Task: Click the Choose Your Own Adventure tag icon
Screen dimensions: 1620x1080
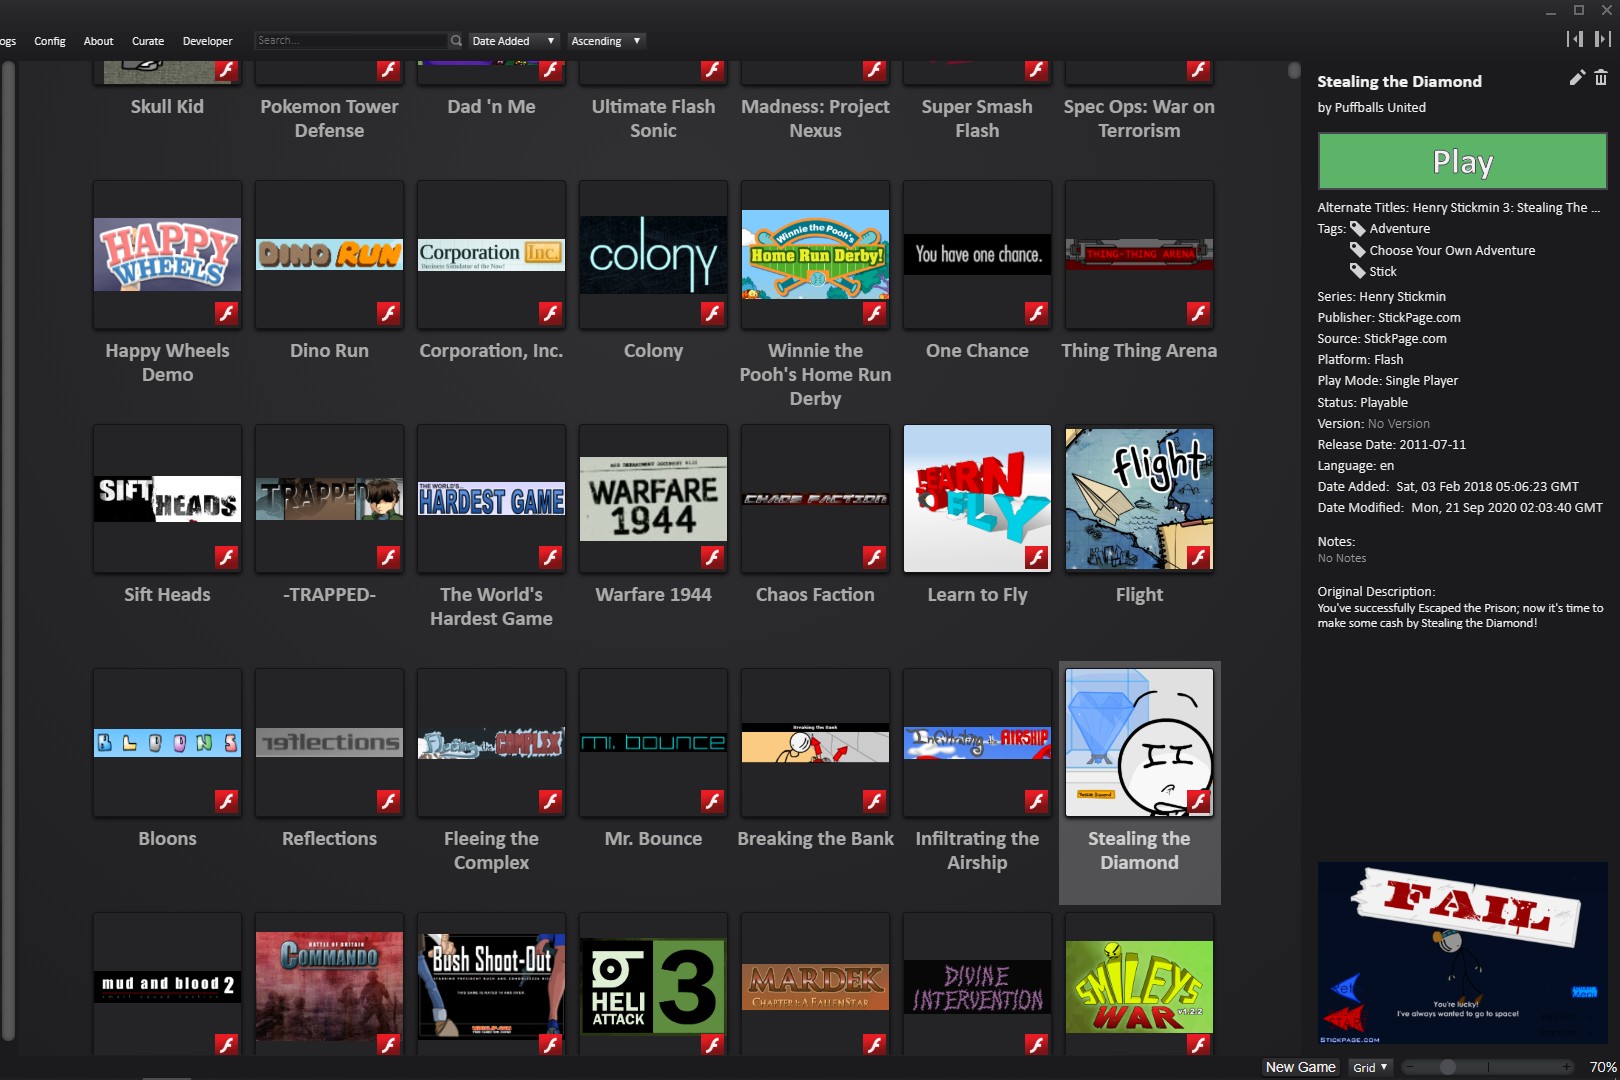Action: 1358,250
